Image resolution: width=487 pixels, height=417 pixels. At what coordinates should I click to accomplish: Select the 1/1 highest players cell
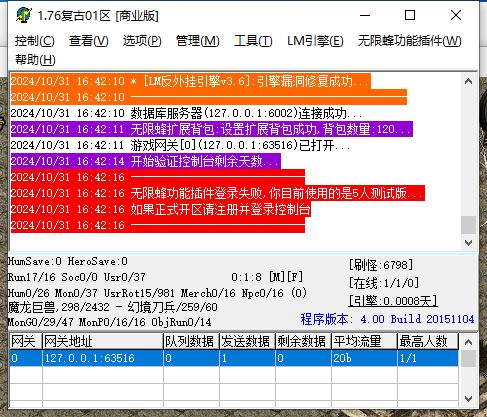click(428, 358)
